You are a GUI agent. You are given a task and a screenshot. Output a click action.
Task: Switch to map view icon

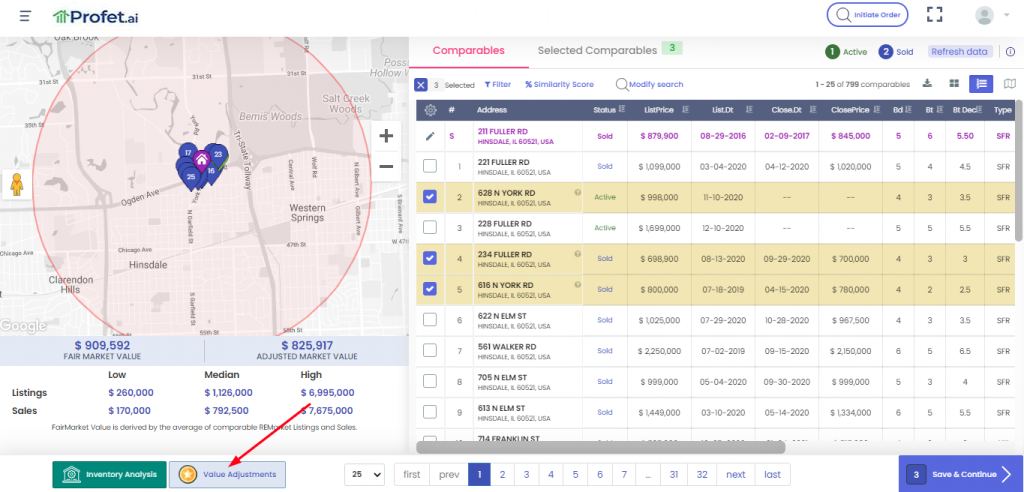1010,84
